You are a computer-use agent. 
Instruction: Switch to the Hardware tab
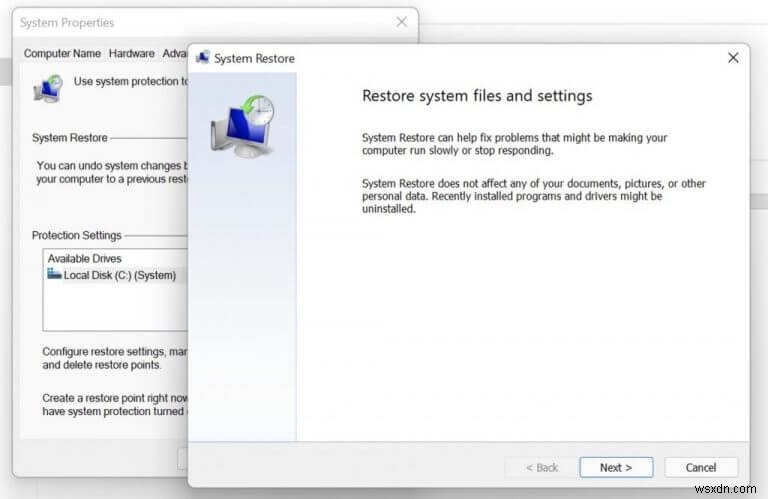point(131,53)
